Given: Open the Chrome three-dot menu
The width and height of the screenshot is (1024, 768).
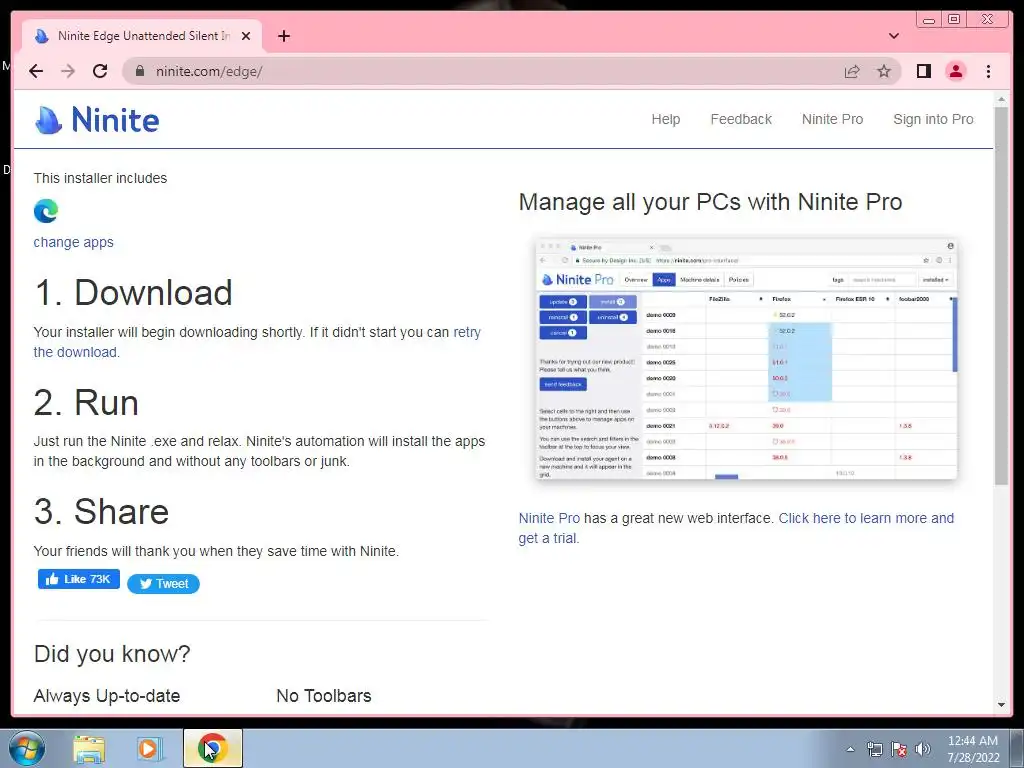Looking at the screenshot, I should click(x=988, y=71).
